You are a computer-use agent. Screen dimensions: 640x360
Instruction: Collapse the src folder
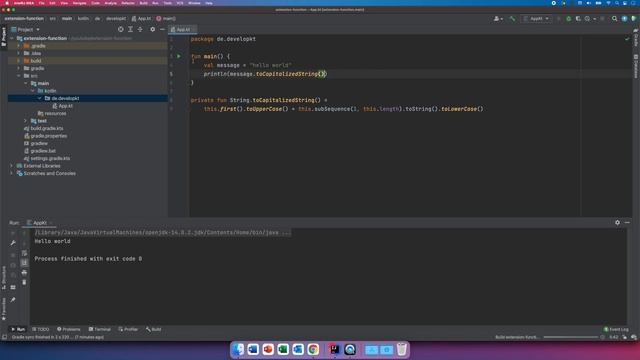pyautogui.click(x=18, y=76)
